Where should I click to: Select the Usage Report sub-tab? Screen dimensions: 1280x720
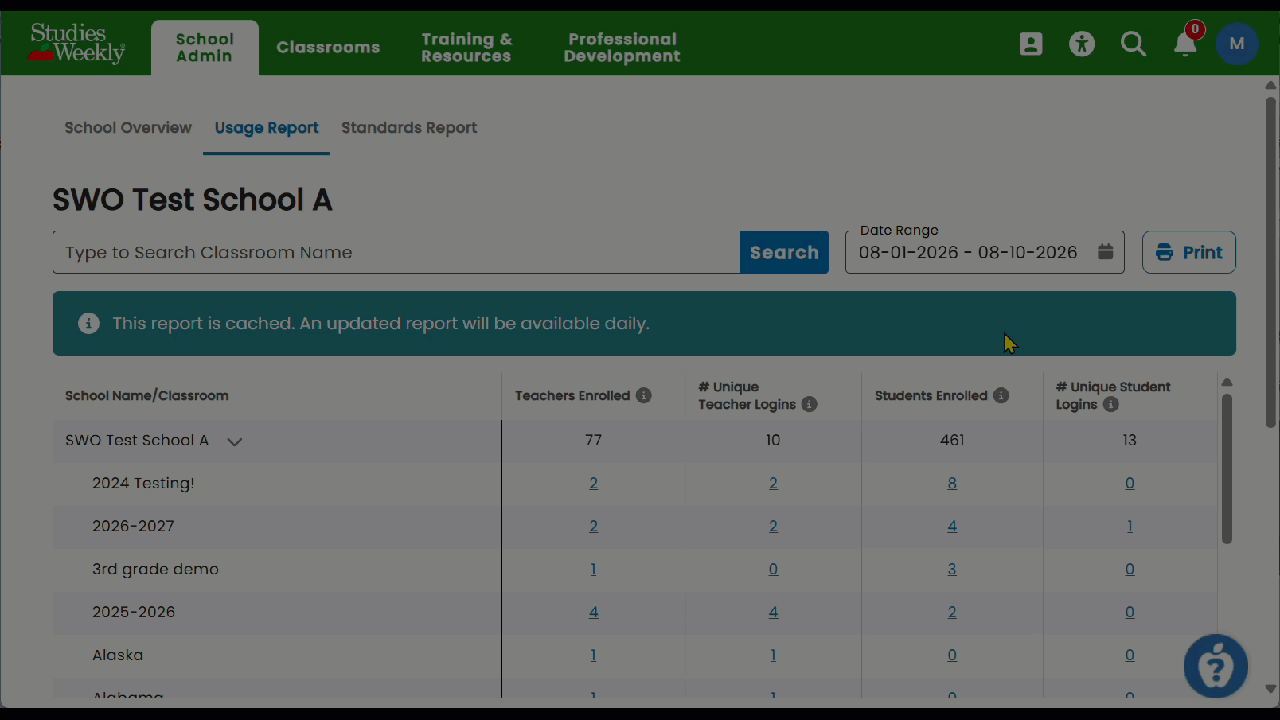267,128
